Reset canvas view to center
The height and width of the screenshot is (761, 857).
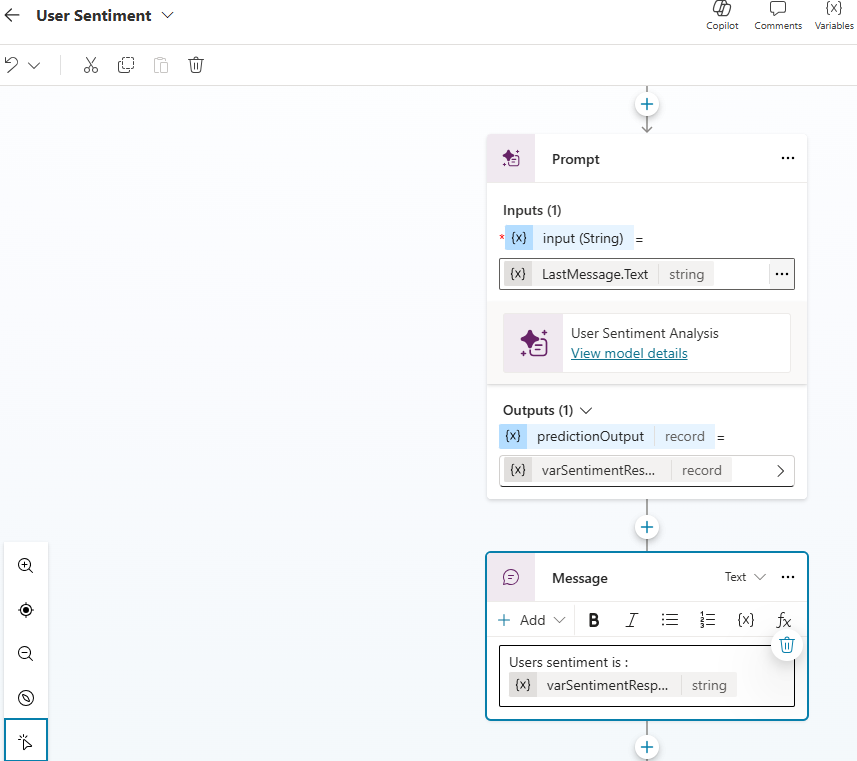point(26,610)
